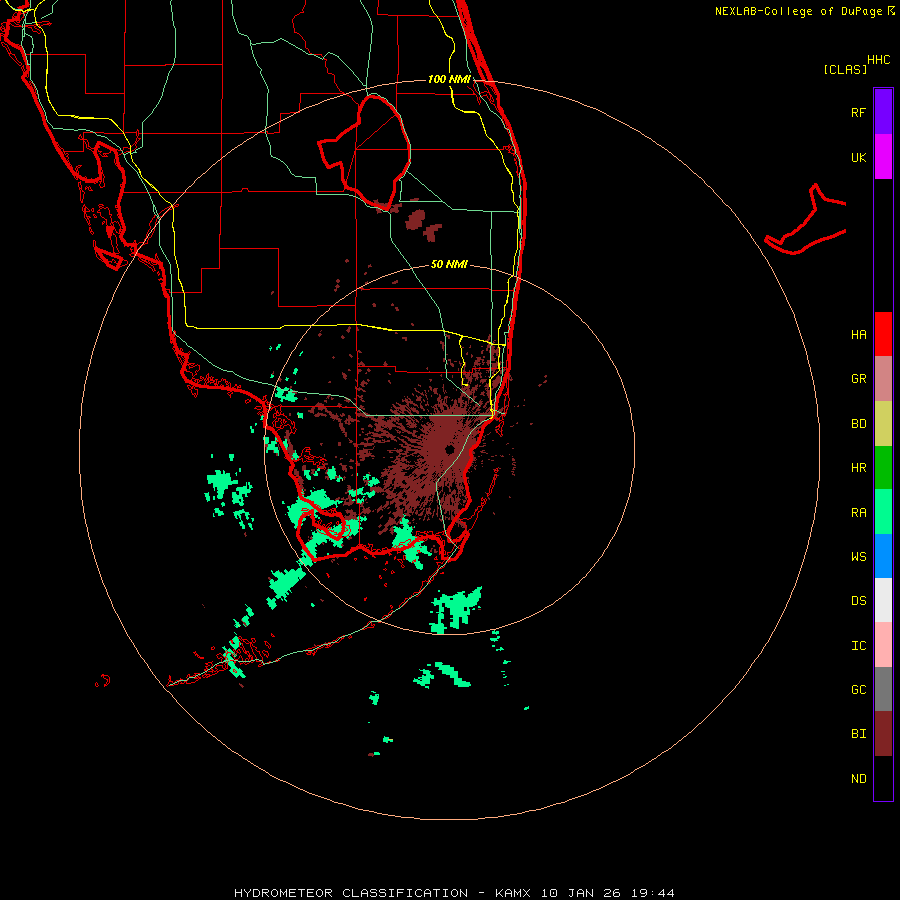Viewport: 900px width, 900px height.
Task: Click the DS white legend swatch
Action: point(883,600)
